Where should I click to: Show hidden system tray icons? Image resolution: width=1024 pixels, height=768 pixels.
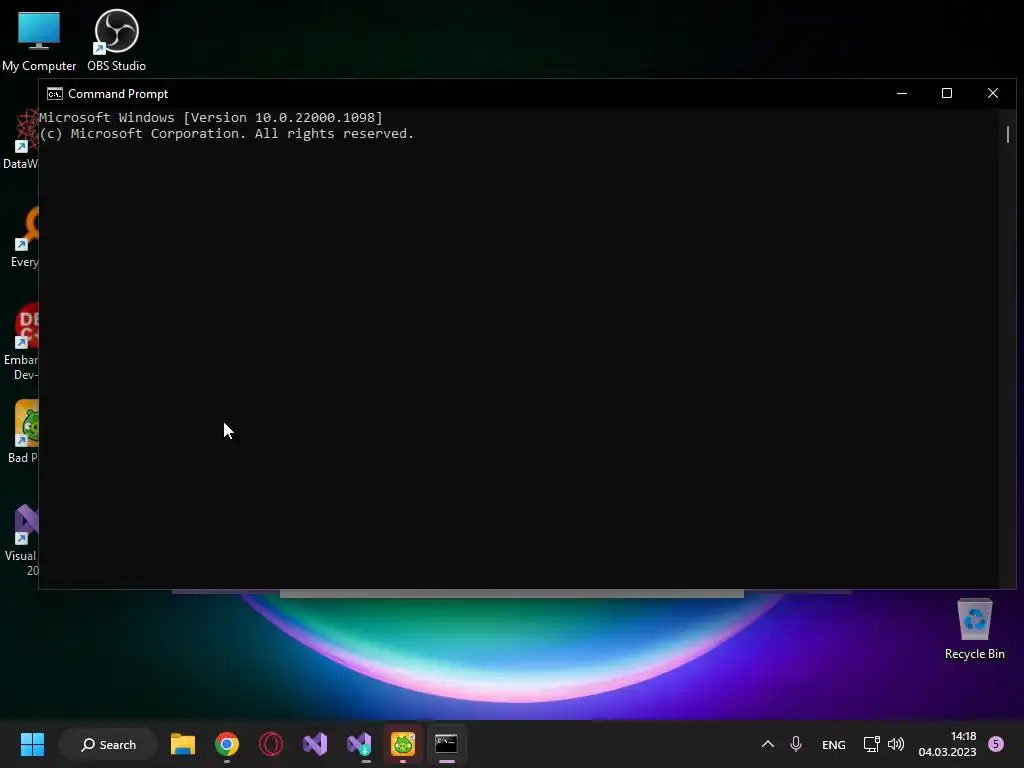768,744
